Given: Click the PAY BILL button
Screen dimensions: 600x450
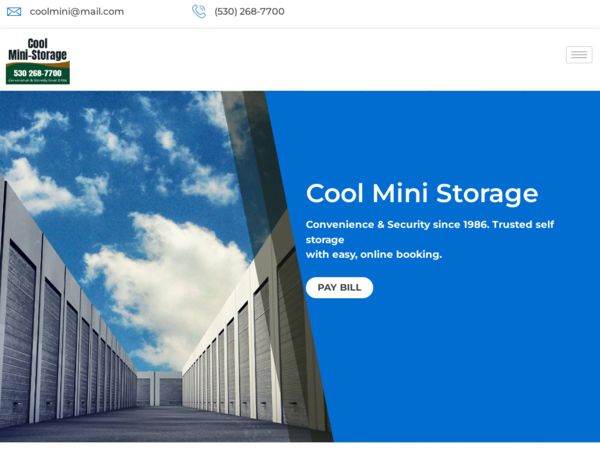Looking at the screenshot, I should click(339, 288).
